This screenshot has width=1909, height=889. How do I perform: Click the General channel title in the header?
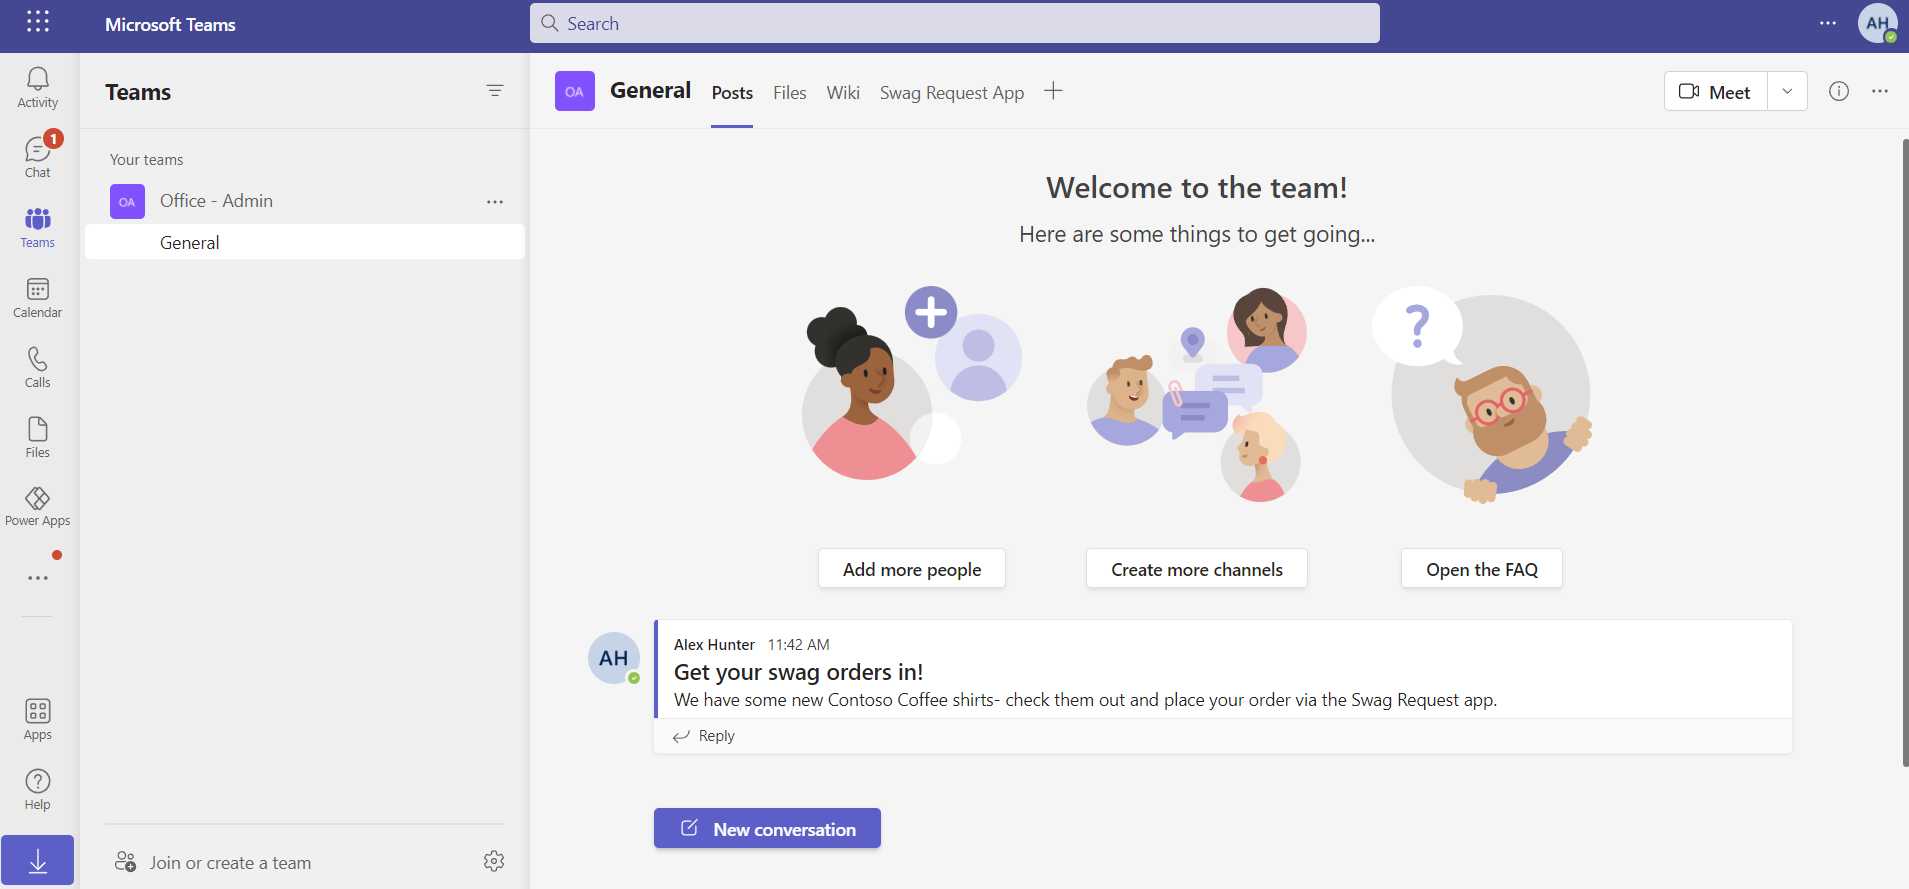[651, 90]
